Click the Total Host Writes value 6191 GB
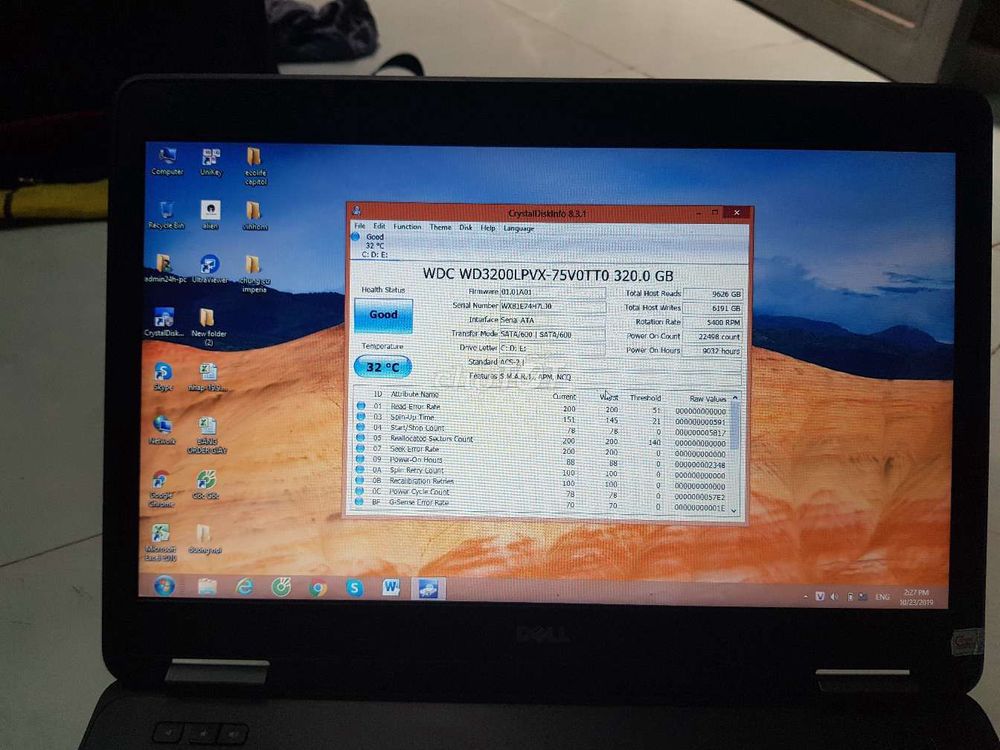This screenshot has width=1000, height=750. click(x=713, y=308)
